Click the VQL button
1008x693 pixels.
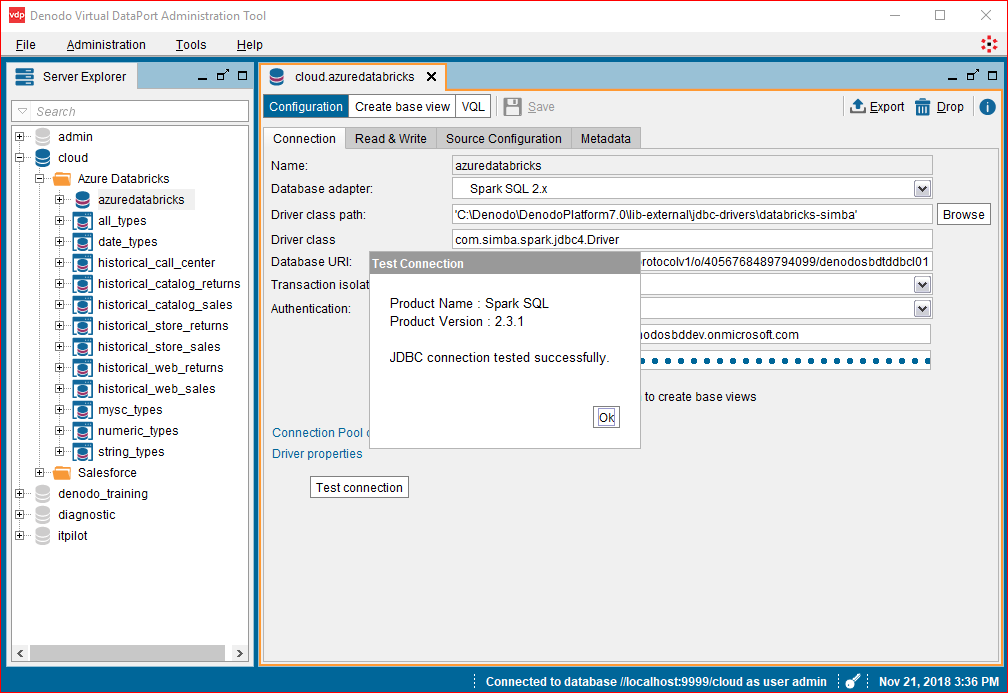[473, 107]
